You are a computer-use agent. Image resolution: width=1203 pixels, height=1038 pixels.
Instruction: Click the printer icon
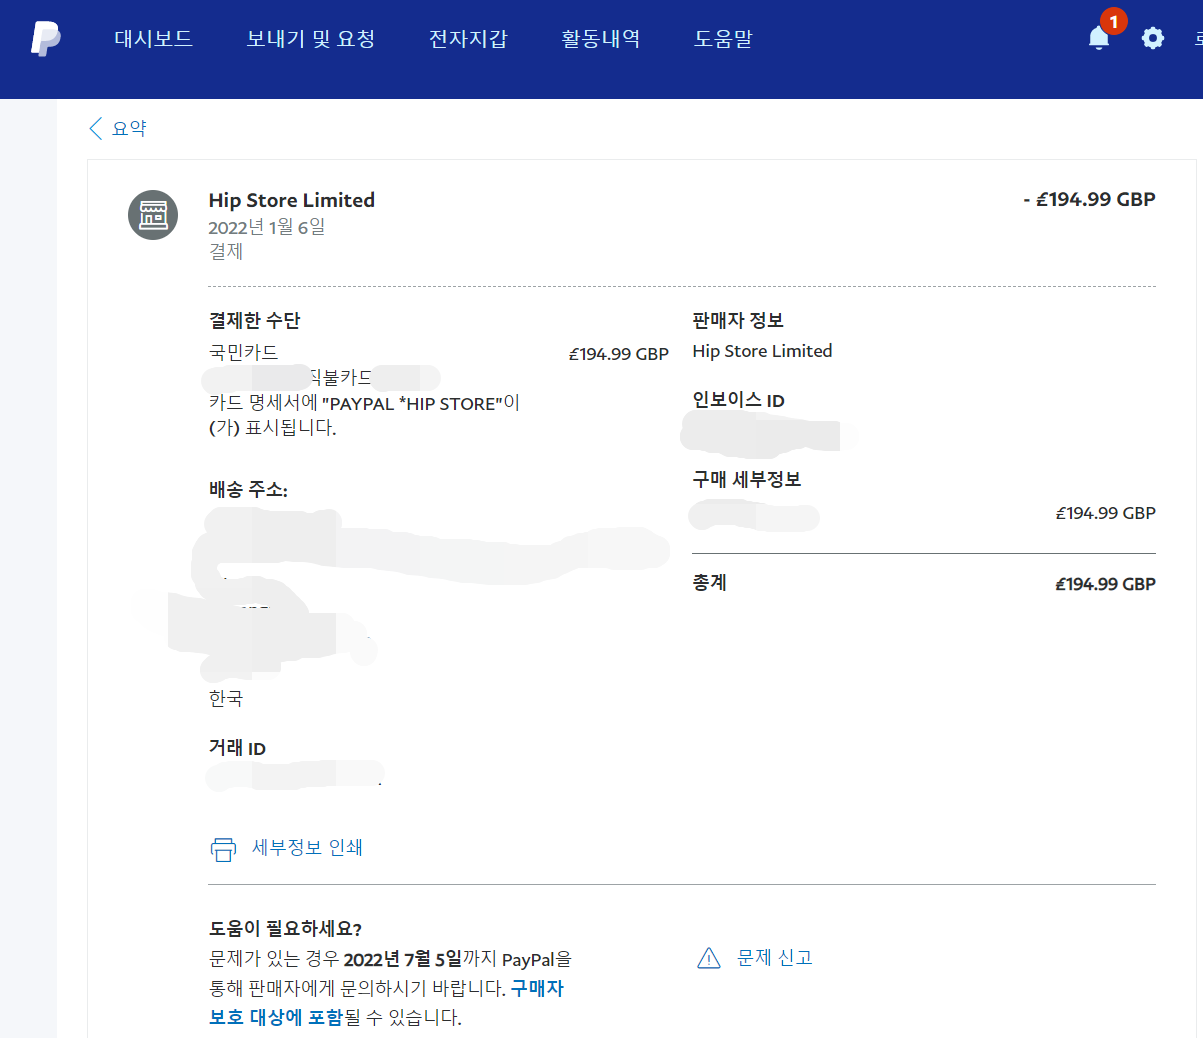pyautogui.click(x=223, y=849)
